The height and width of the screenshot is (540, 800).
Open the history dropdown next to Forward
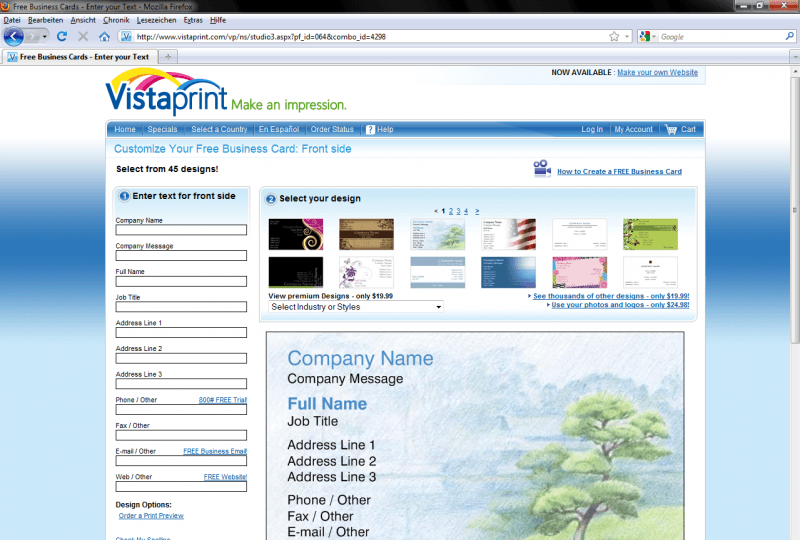tap(45, 37)
